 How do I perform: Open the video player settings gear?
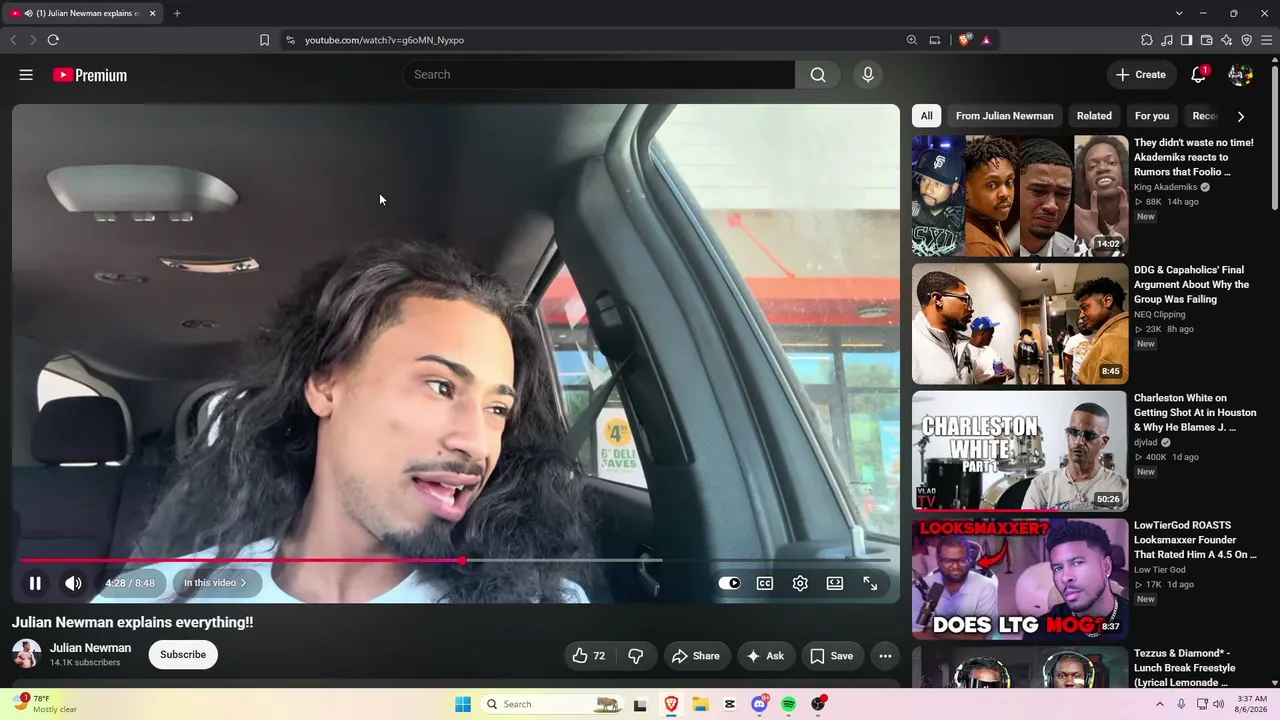[x=800, y=583]
